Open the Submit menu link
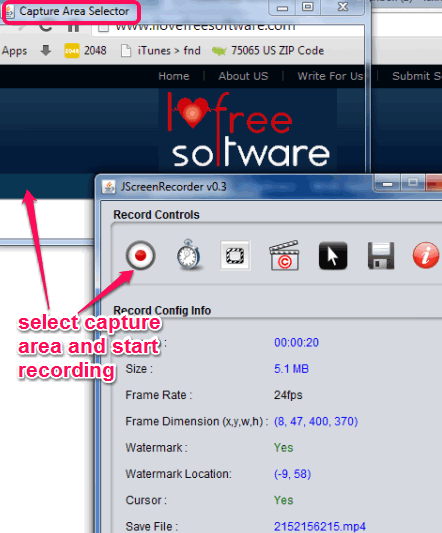The image size is (442, 533). [x=416, y=76]
